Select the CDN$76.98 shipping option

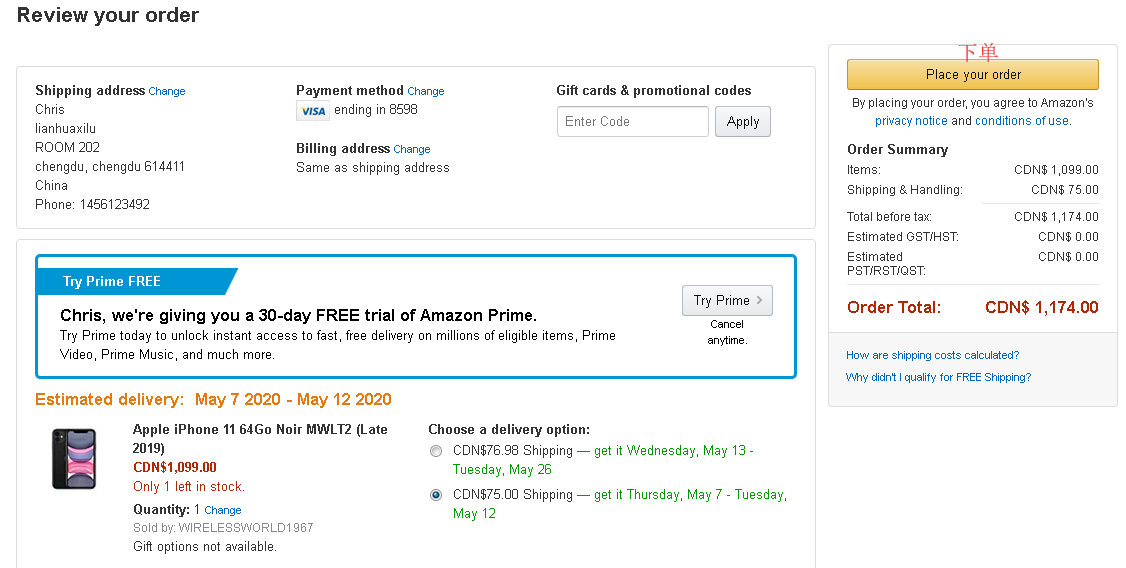click(x=436, y=451)
